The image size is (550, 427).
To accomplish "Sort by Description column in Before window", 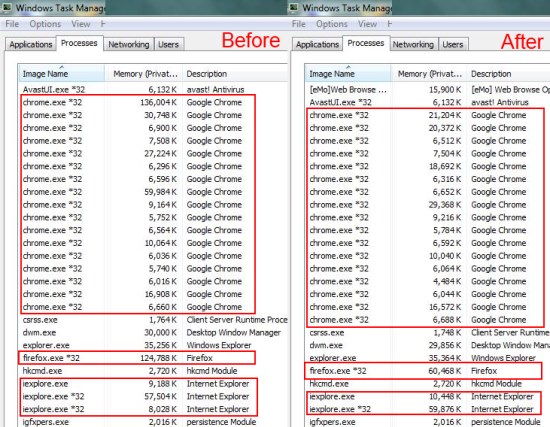I will [x=235, y=73].
